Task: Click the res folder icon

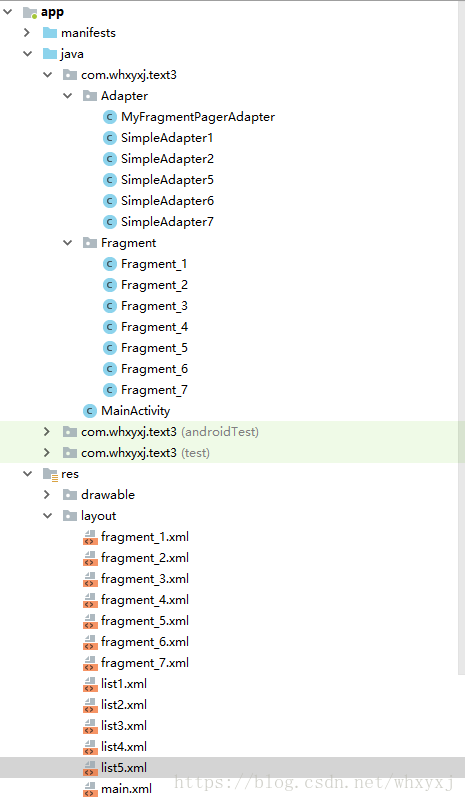Action: point(50,474)
